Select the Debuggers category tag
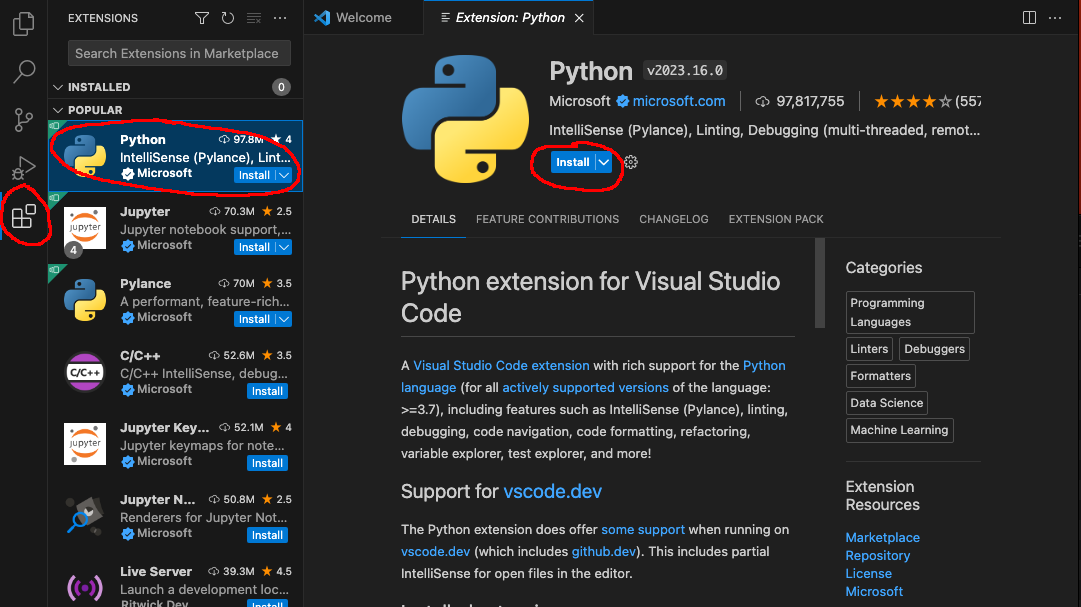Viewport: 1081px width, 607px height. tap(934, 349)
